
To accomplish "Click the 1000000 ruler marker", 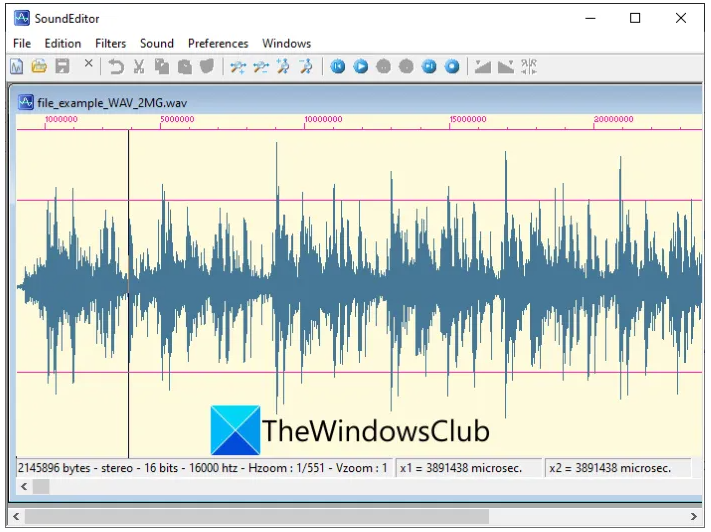I will click(x=61, y=119).
